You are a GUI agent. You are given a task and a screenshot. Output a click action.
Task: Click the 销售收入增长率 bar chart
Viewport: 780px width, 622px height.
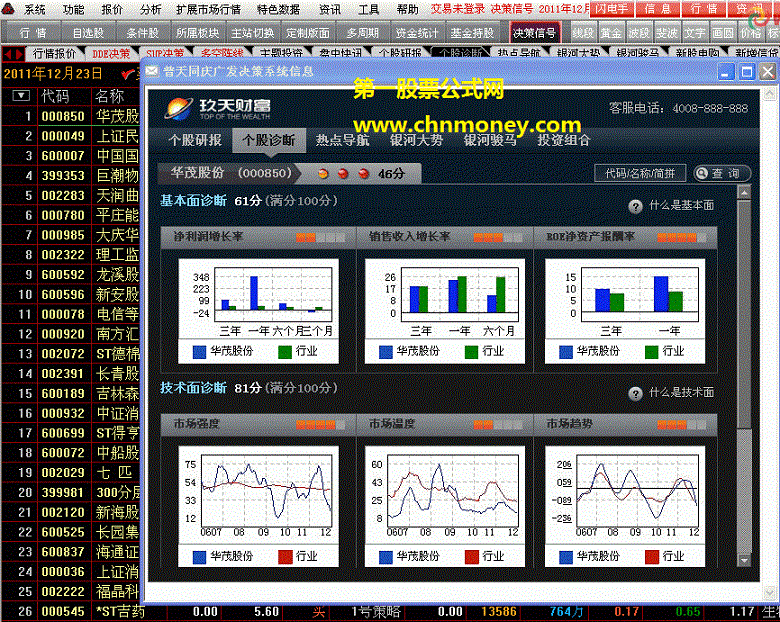[x=444, y=311]
